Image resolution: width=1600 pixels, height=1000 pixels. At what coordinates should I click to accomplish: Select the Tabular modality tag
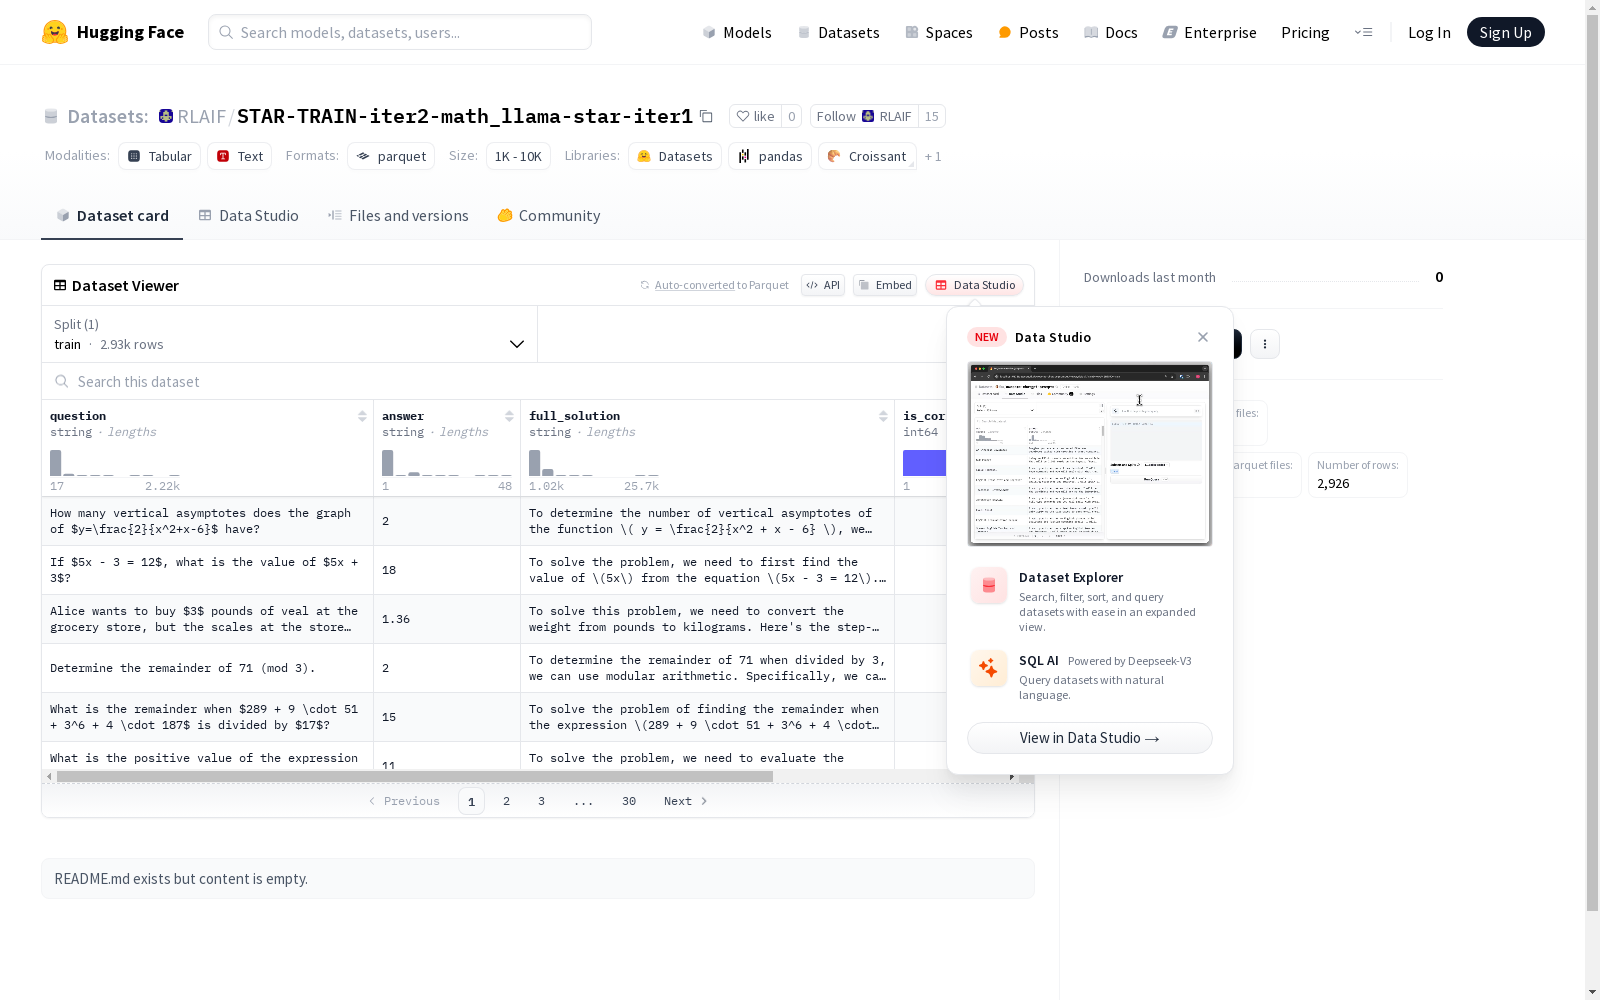coord(160,156)
